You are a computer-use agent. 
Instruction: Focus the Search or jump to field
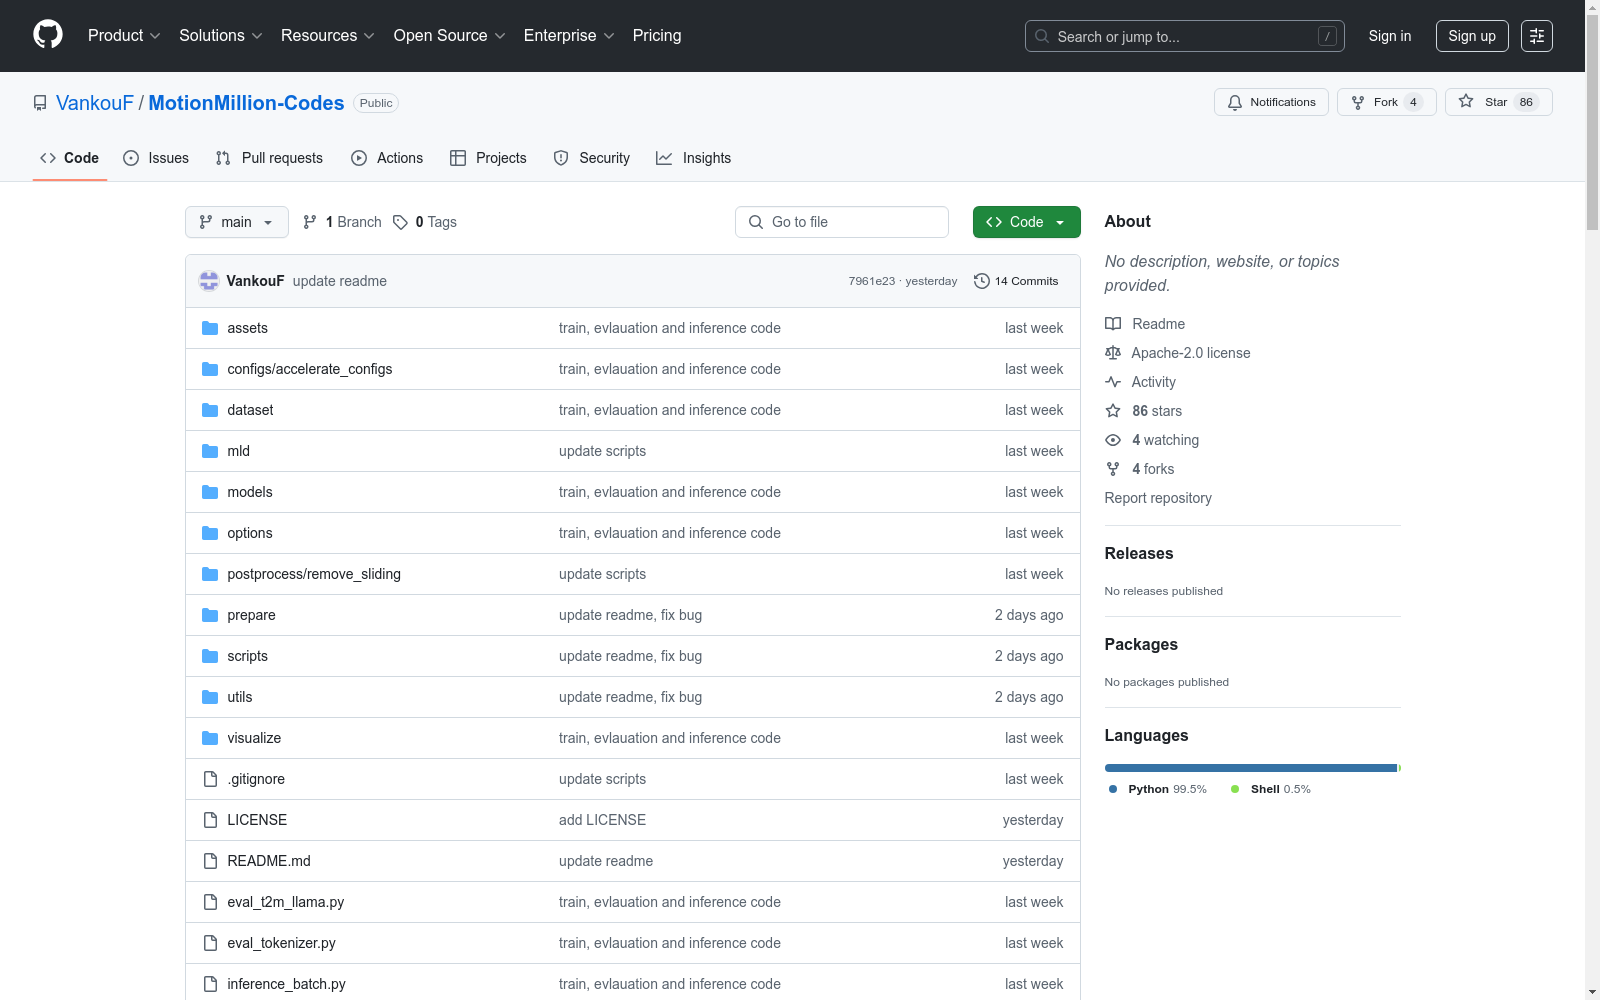[1185, 36]
